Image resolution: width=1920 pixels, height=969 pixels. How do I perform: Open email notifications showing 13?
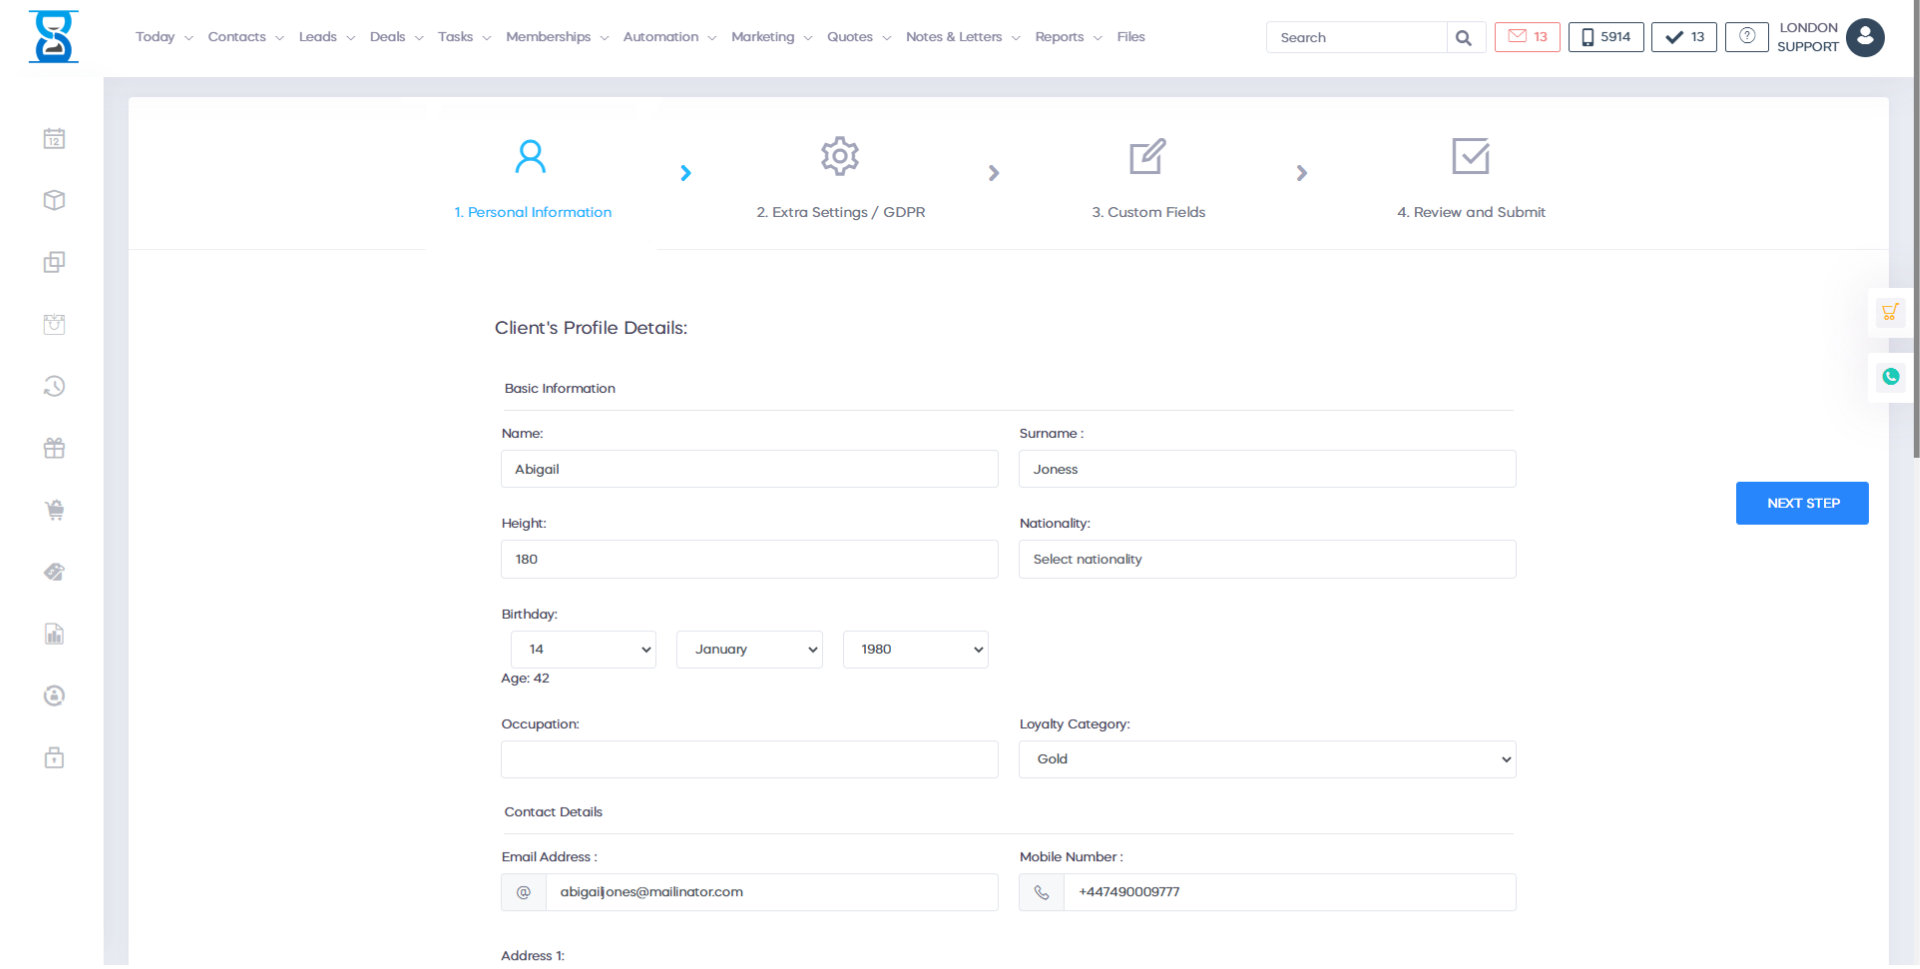click(1526, 37)
